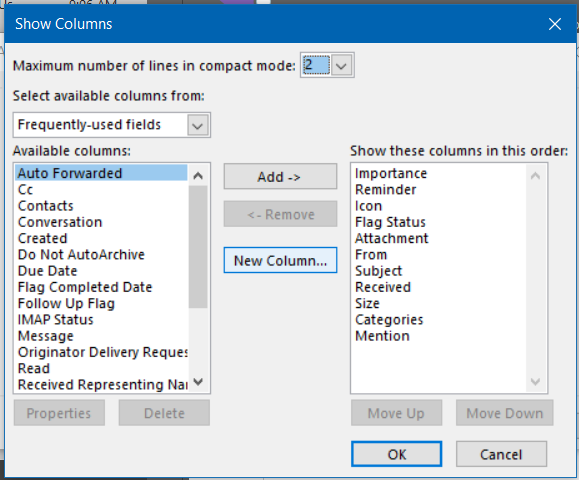Click the <- Remove button
579x480 pixels.
click(280, 214)
